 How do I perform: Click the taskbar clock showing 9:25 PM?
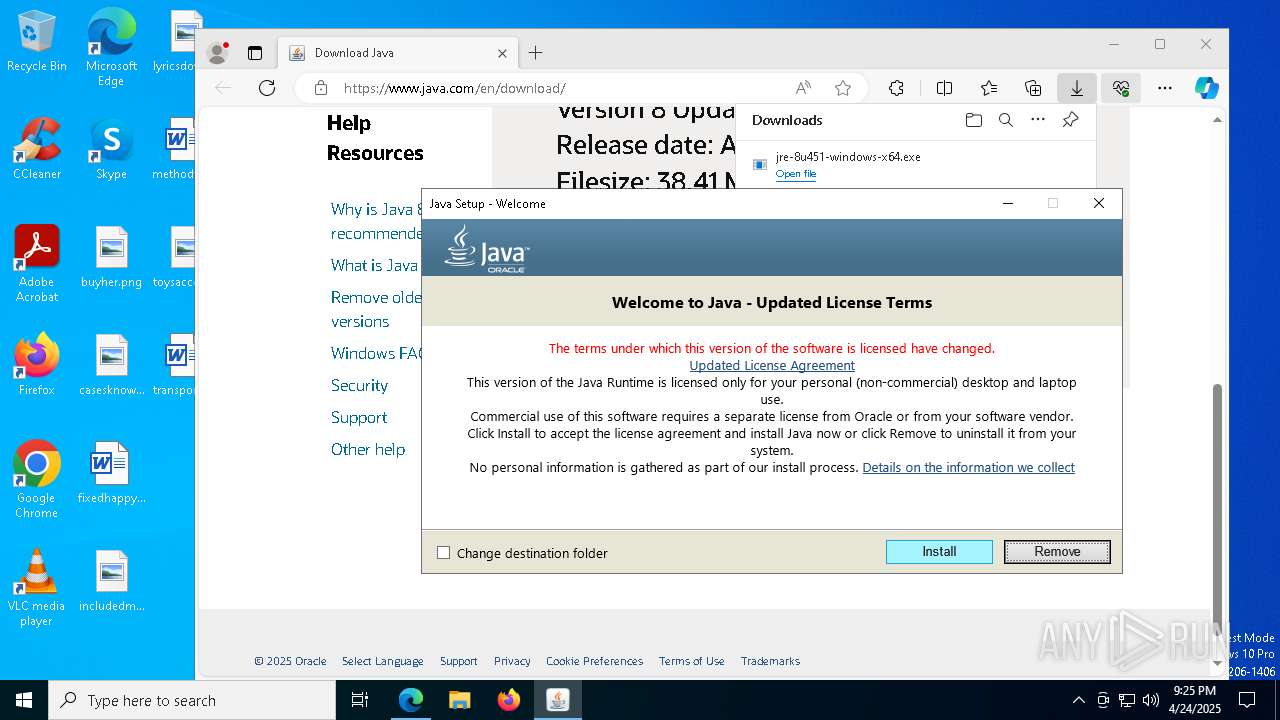pyautogui.click(x=1194, y=700)
